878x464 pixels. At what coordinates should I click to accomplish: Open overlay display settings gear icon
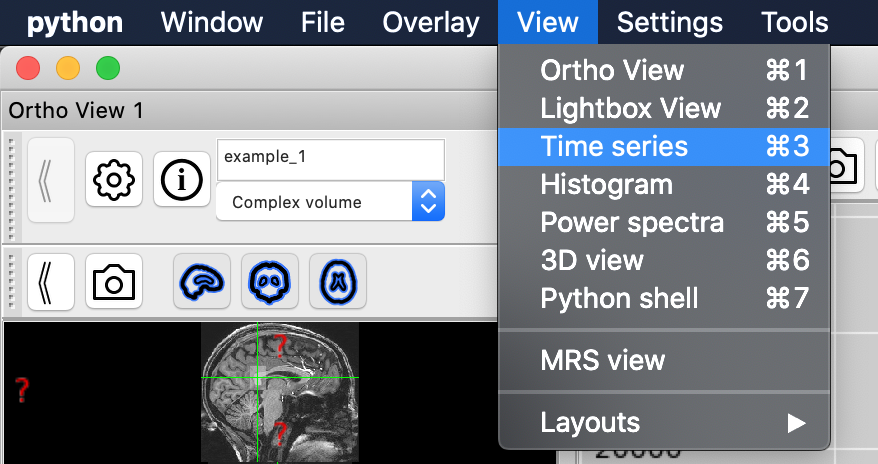point(114,180)
